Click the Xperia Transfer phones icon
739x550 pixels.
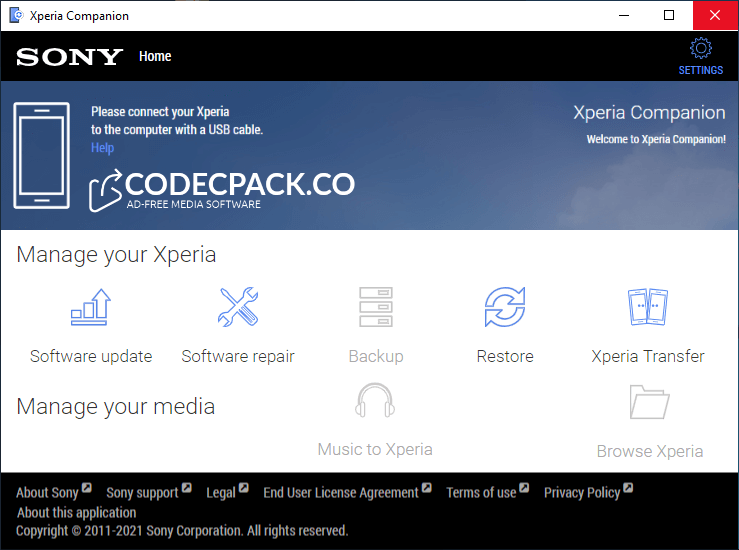coord(648,307)
